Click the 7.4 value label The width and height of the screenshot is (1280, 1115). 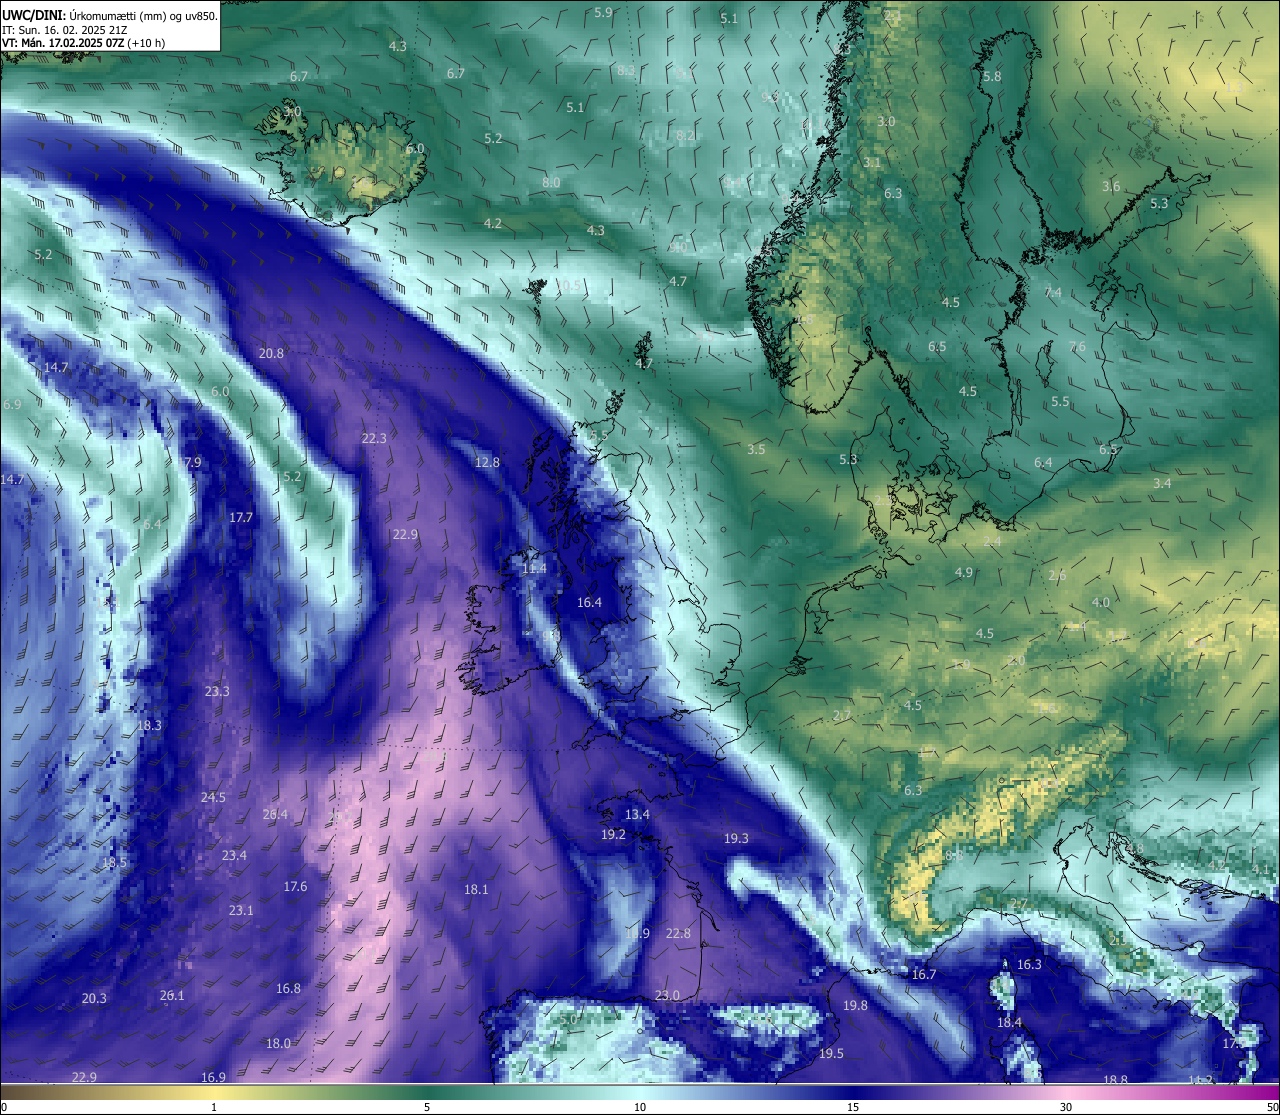[x=1053, y=293]
